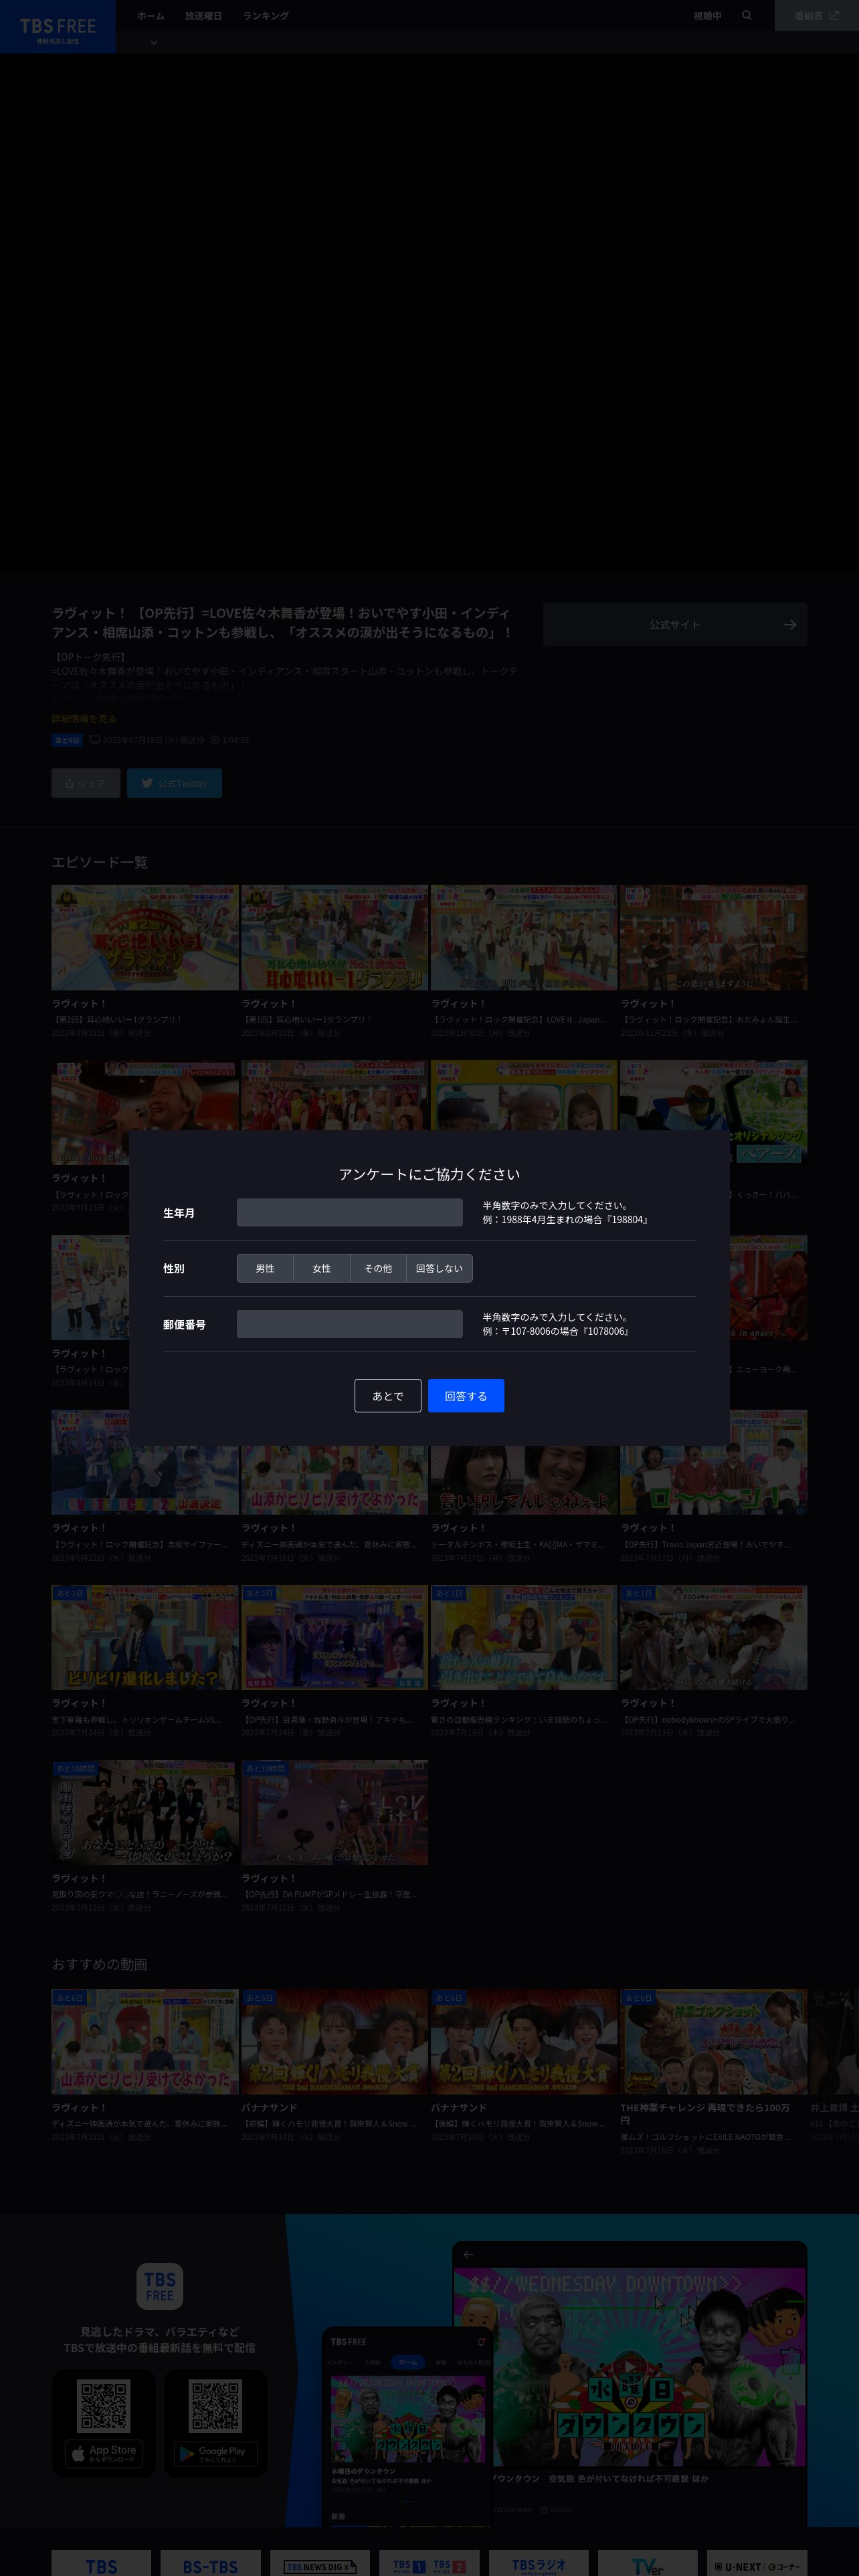859x2576 pixels.
Task: Click the Google Play QR code
Action: pyautogui.click(x=216, y=2406)
